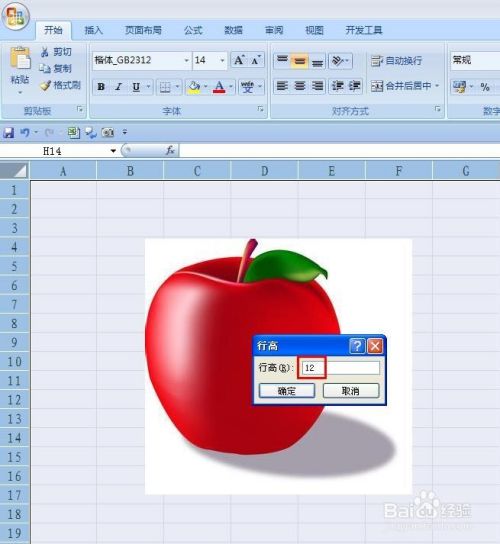The width and height of the screenshot is (500, 544).
Task: Toggle underline formatting
Action: click(x=136, y=87)
